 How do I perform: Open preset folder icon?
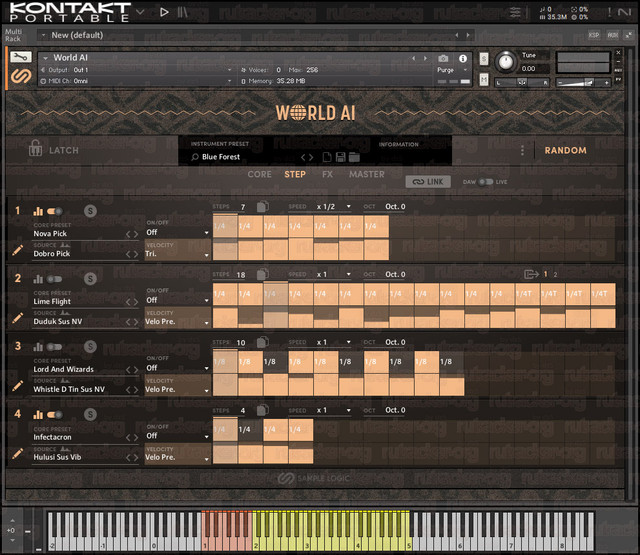click(354, 157)
